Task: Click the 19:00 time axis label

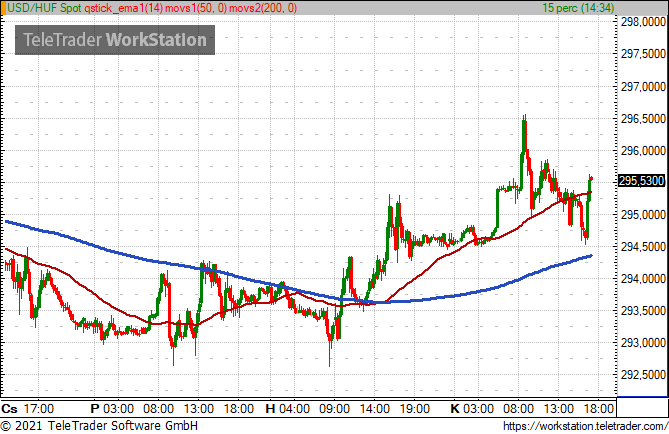Action: (x=414, y=409)
